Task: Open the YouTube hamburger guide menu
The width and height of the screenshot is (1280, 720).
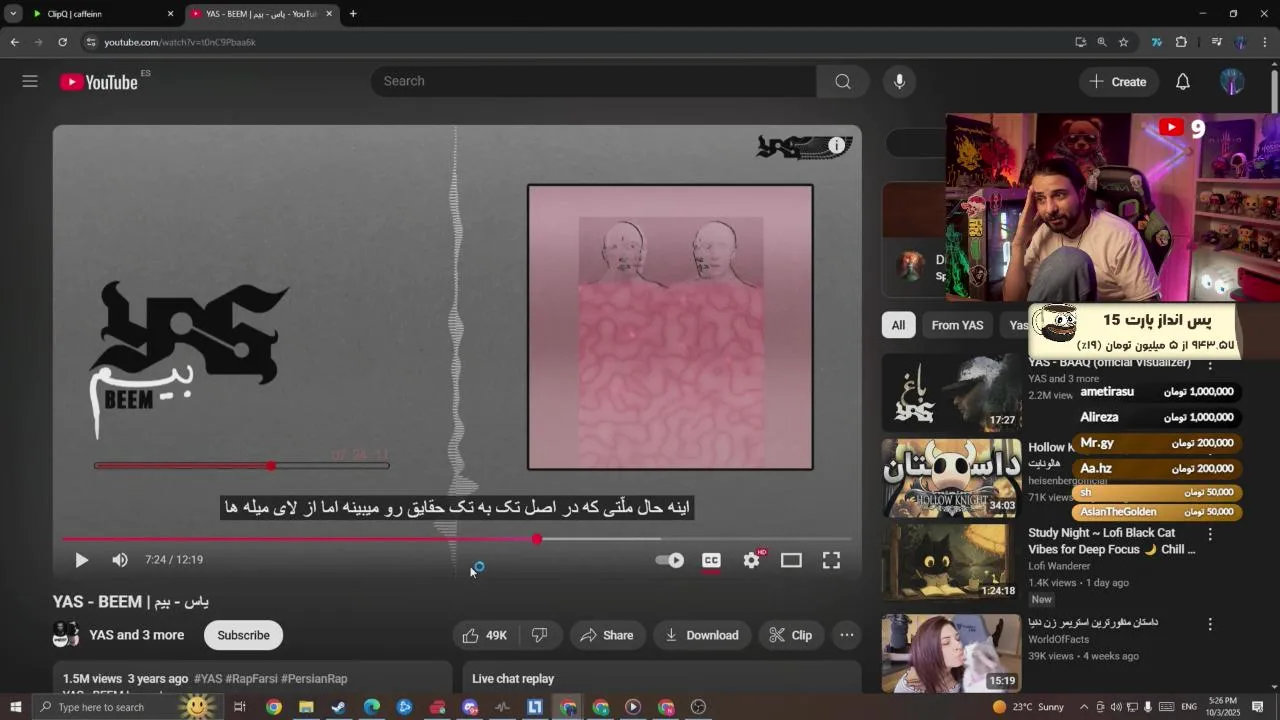Action: click(30, 81)
